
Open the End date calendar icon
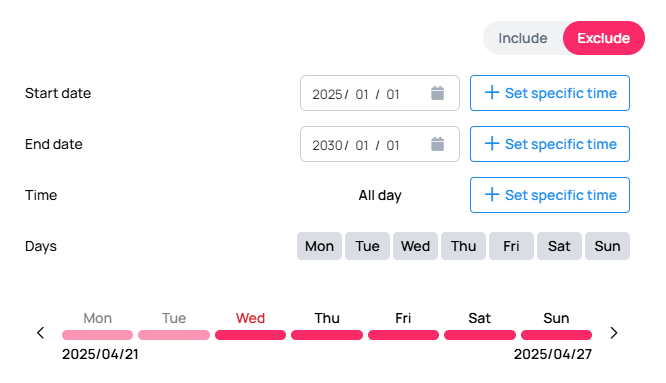[437, 144]
